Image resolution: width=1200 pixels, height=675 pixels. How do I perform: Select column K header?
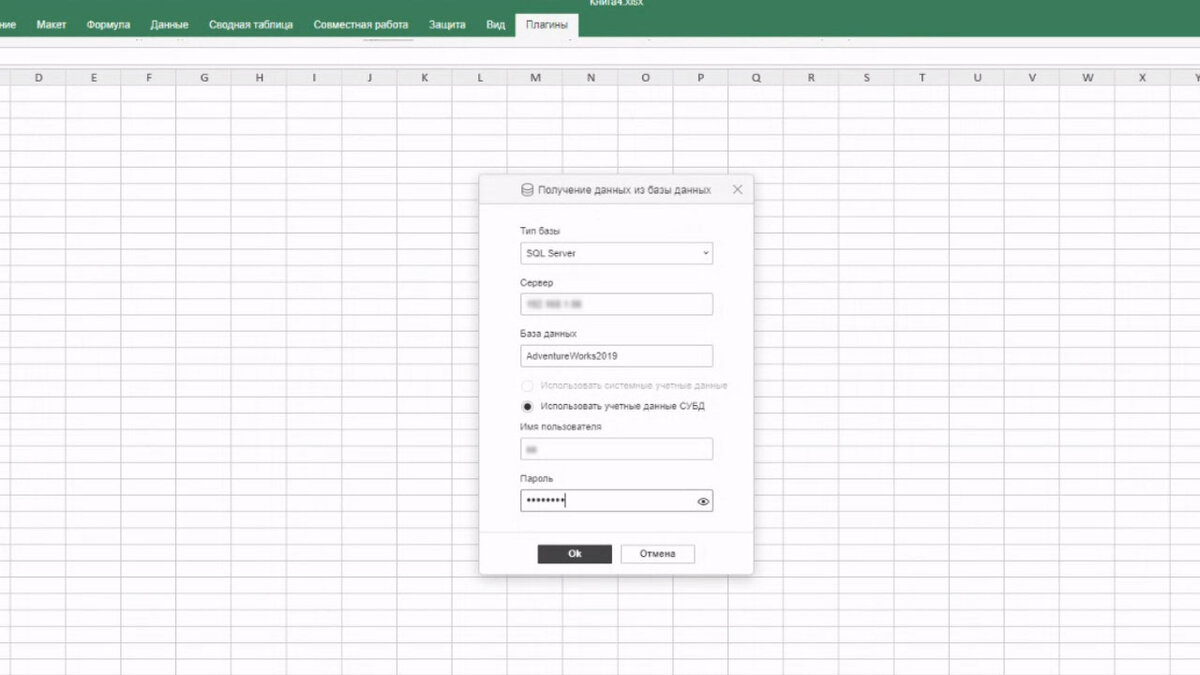[425, 77]
